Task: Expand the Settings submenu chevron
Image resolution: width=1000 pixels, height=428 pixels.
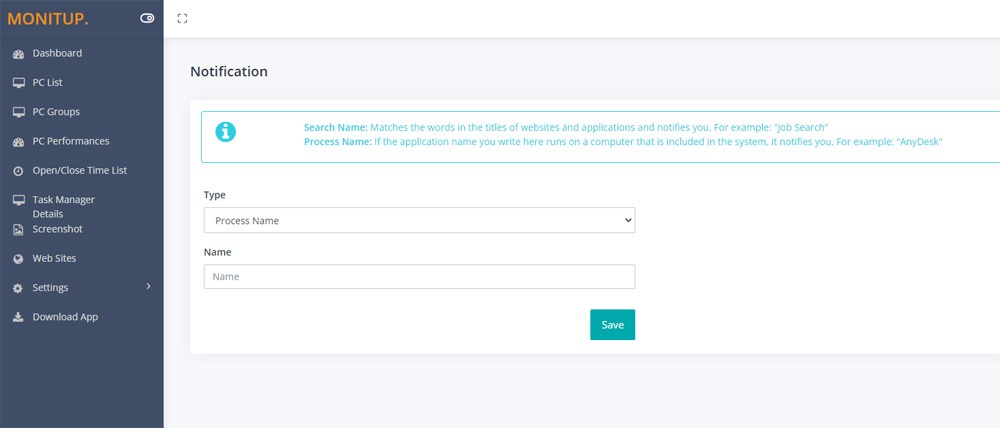Action: tap(149, 286)
